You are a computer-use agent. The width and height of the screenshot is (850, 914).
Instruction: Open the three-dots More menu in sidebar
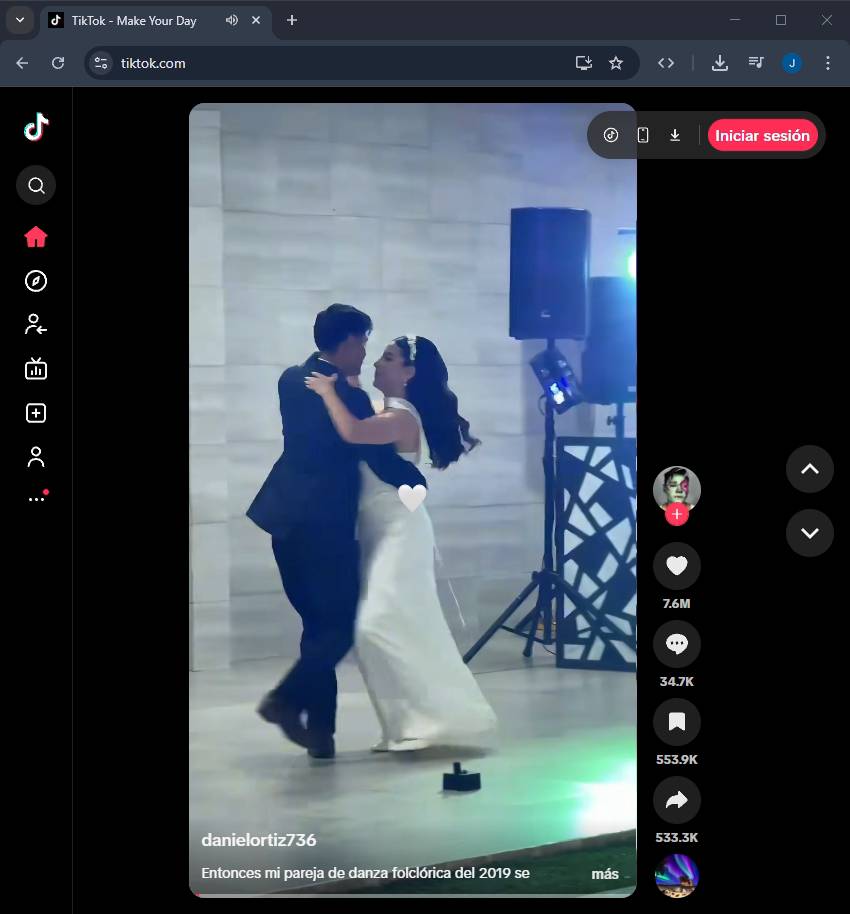tap(36, 499)
